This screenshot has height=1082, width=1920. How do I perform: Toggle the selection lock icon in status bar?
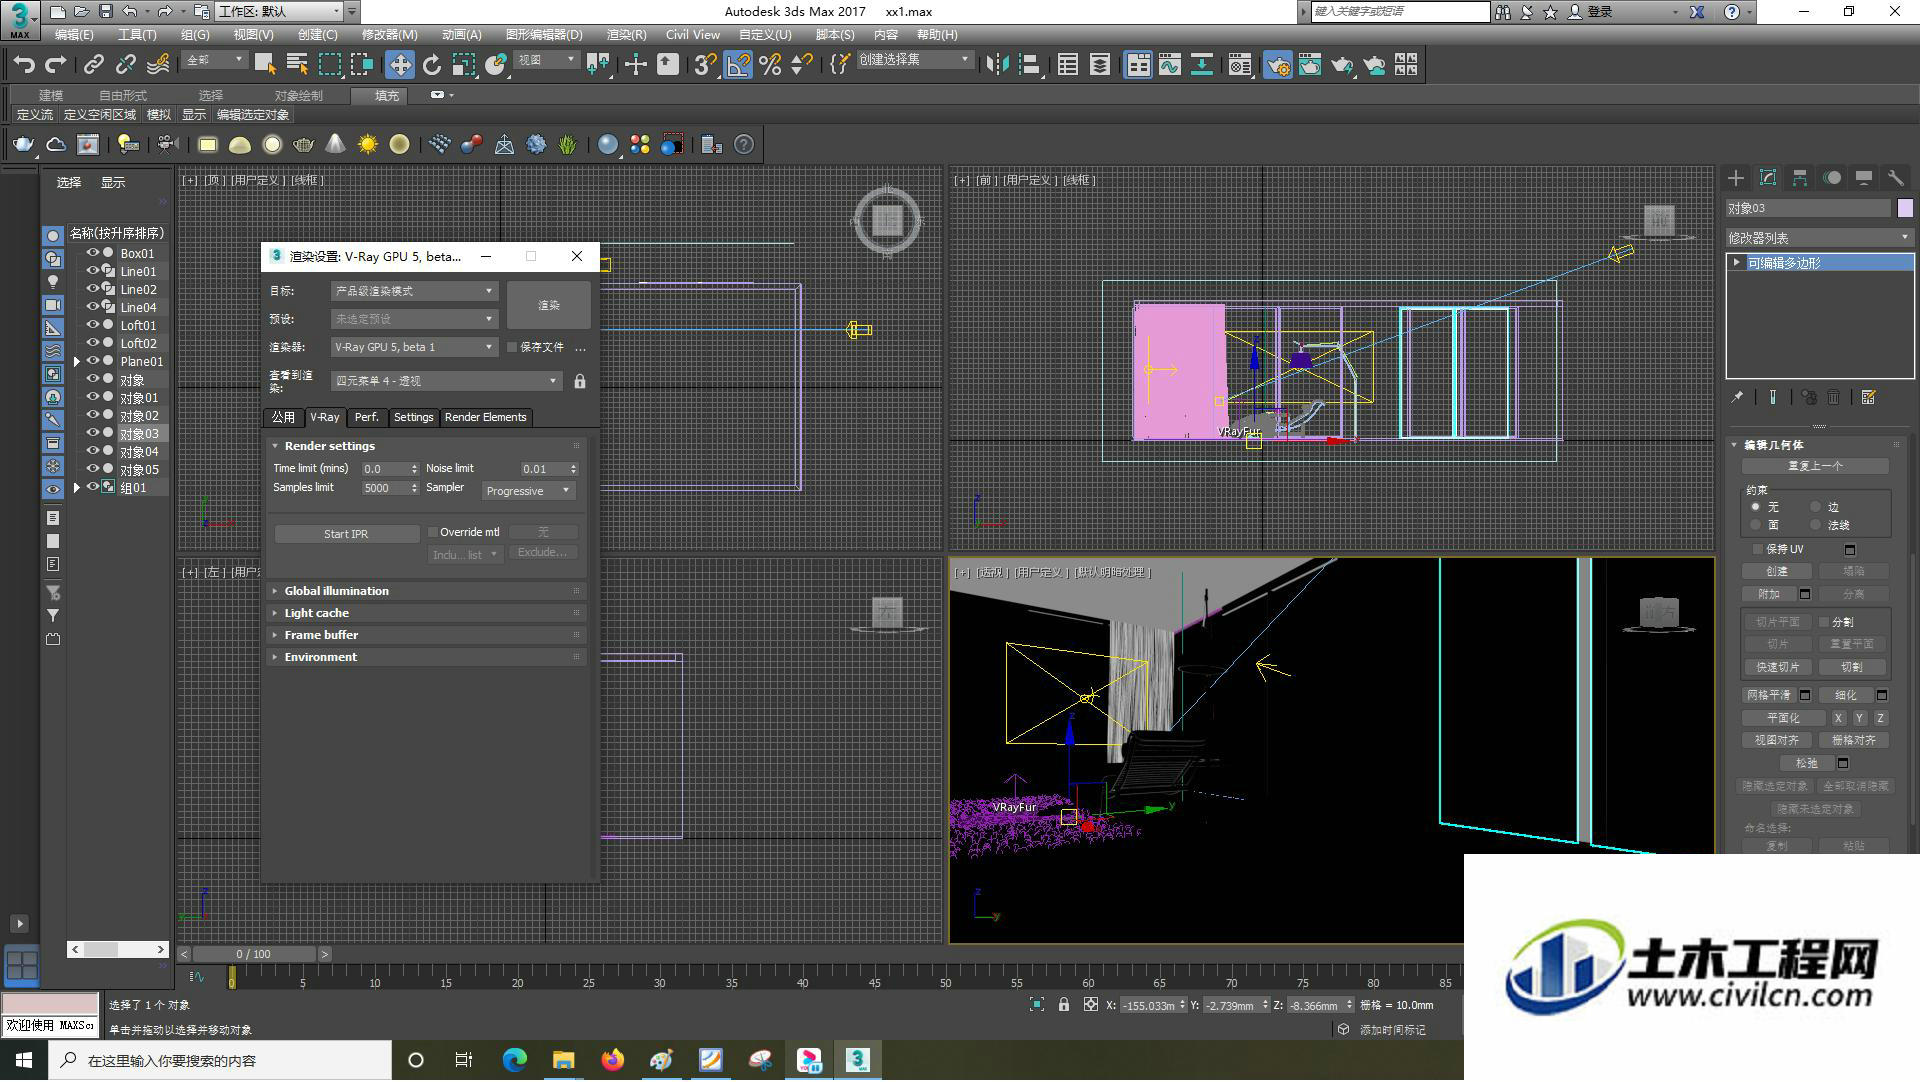point(1064,1005)
